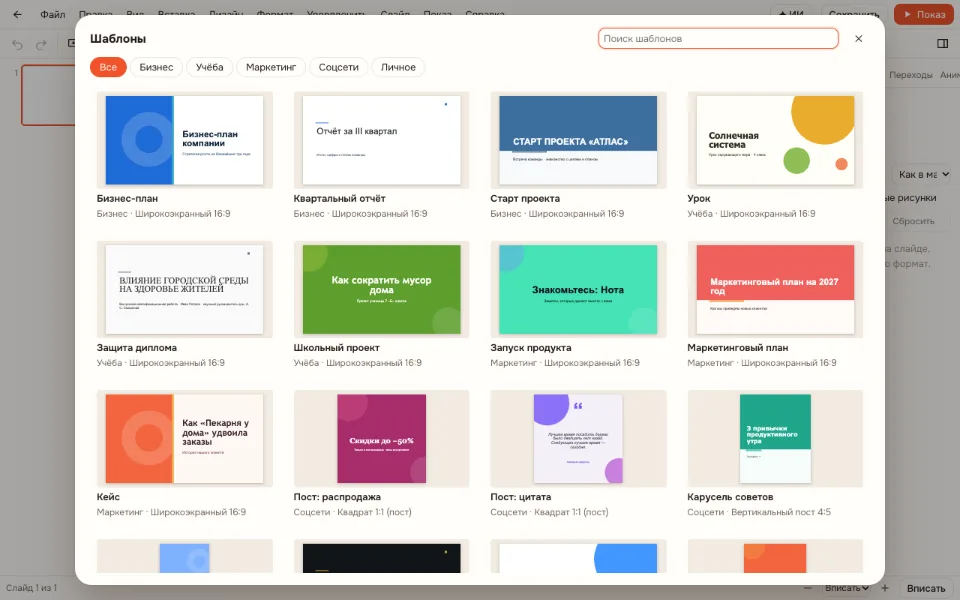The image size is (960, 600).
Task: Open the Файл menu
Action: (x=53, y=14)
